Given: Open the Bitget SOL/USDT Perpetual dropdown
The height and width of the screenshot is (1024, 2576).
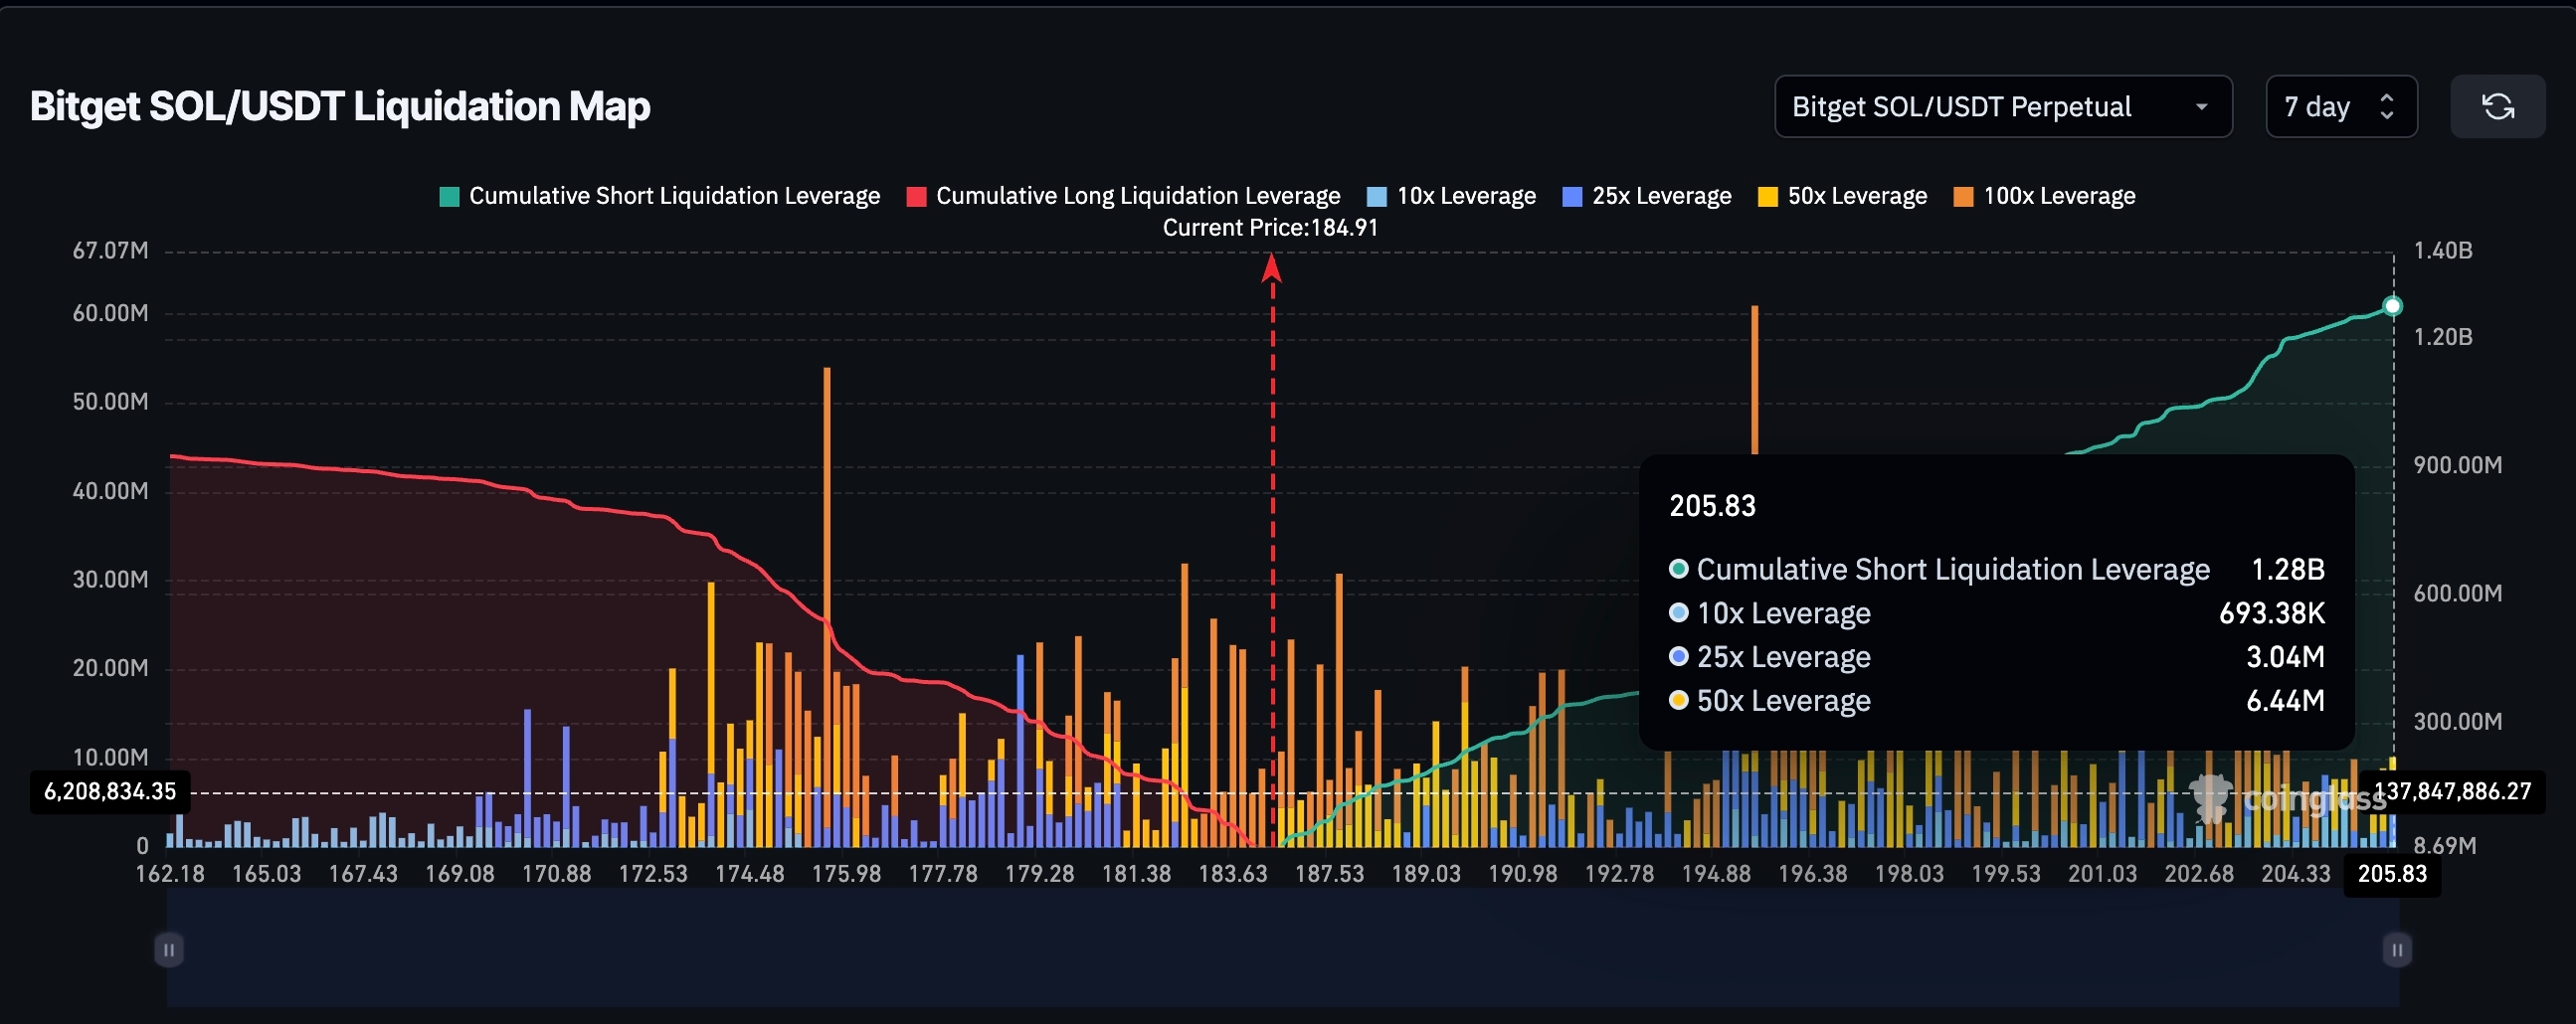Looking at the screenshot, I should click(x=1990, y=106).
